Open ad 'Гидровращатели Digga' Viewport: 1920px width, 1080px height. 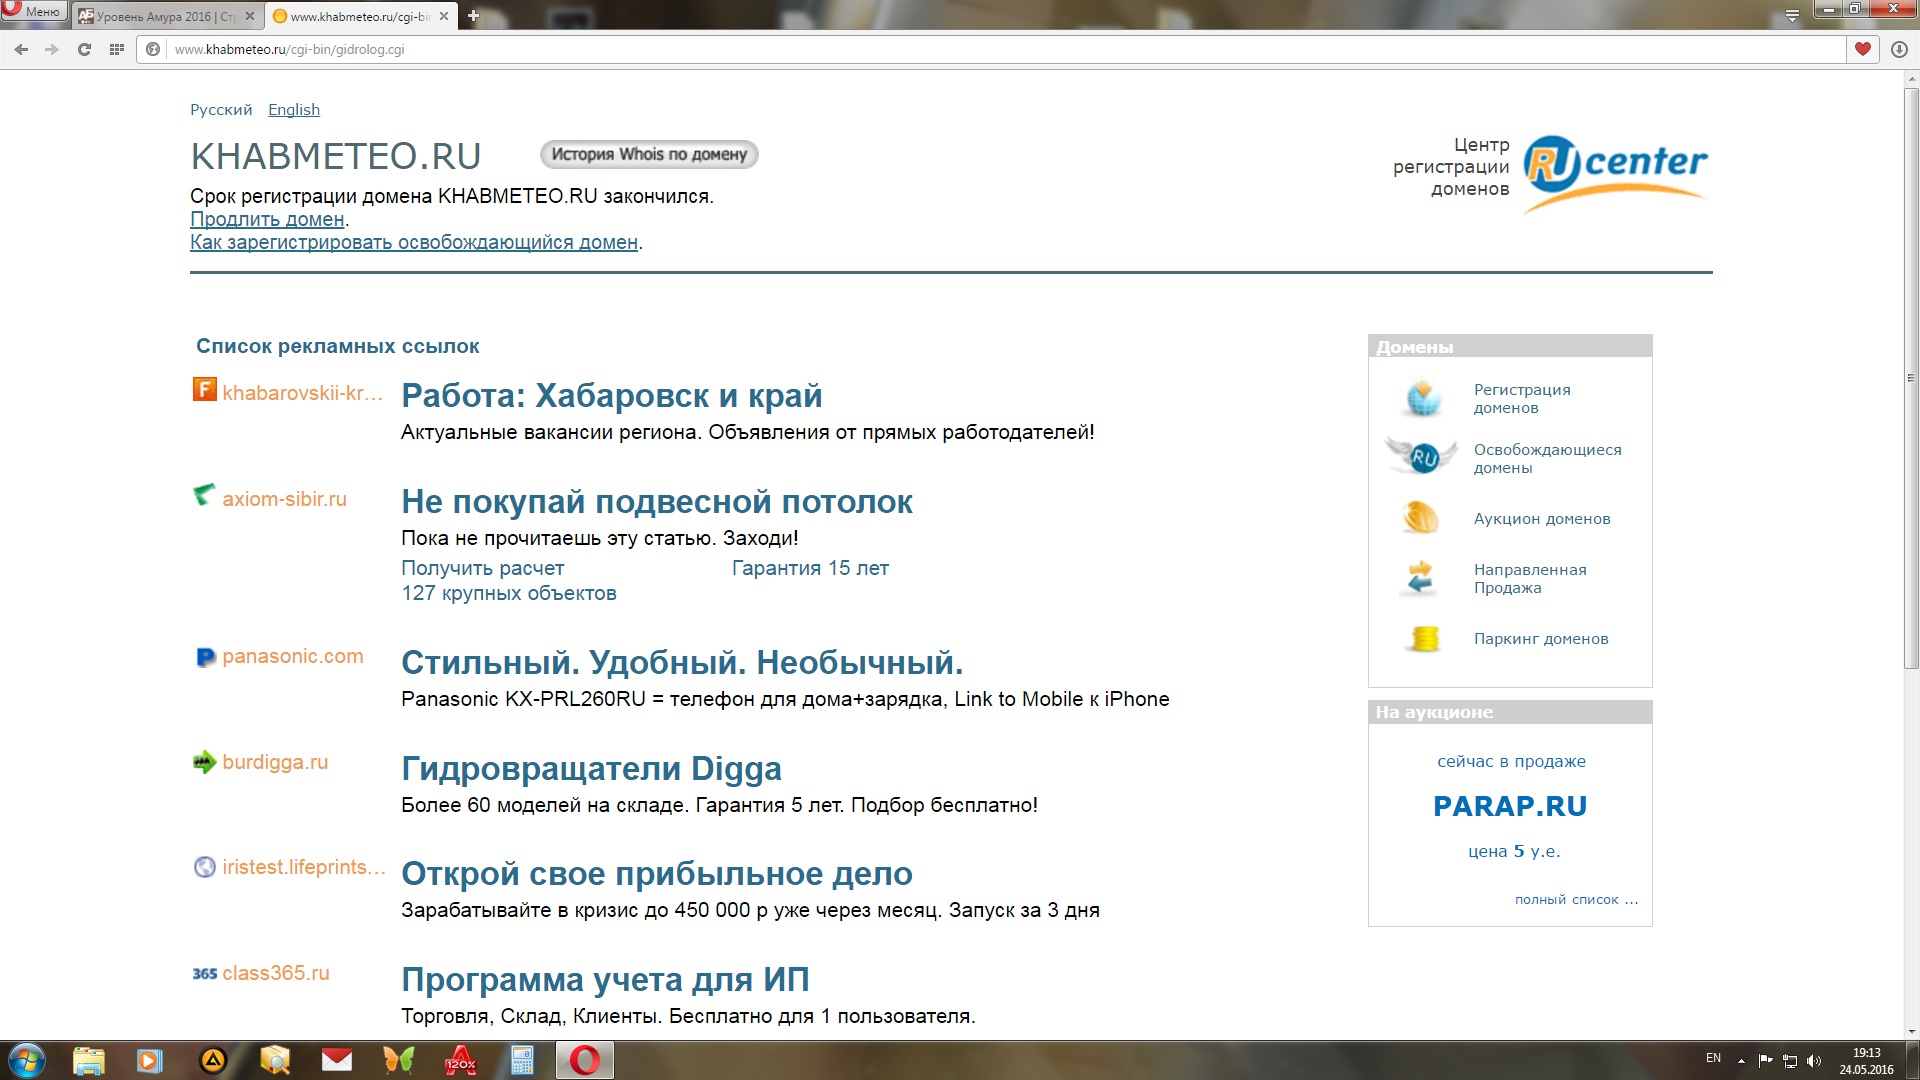pos(592,769)
